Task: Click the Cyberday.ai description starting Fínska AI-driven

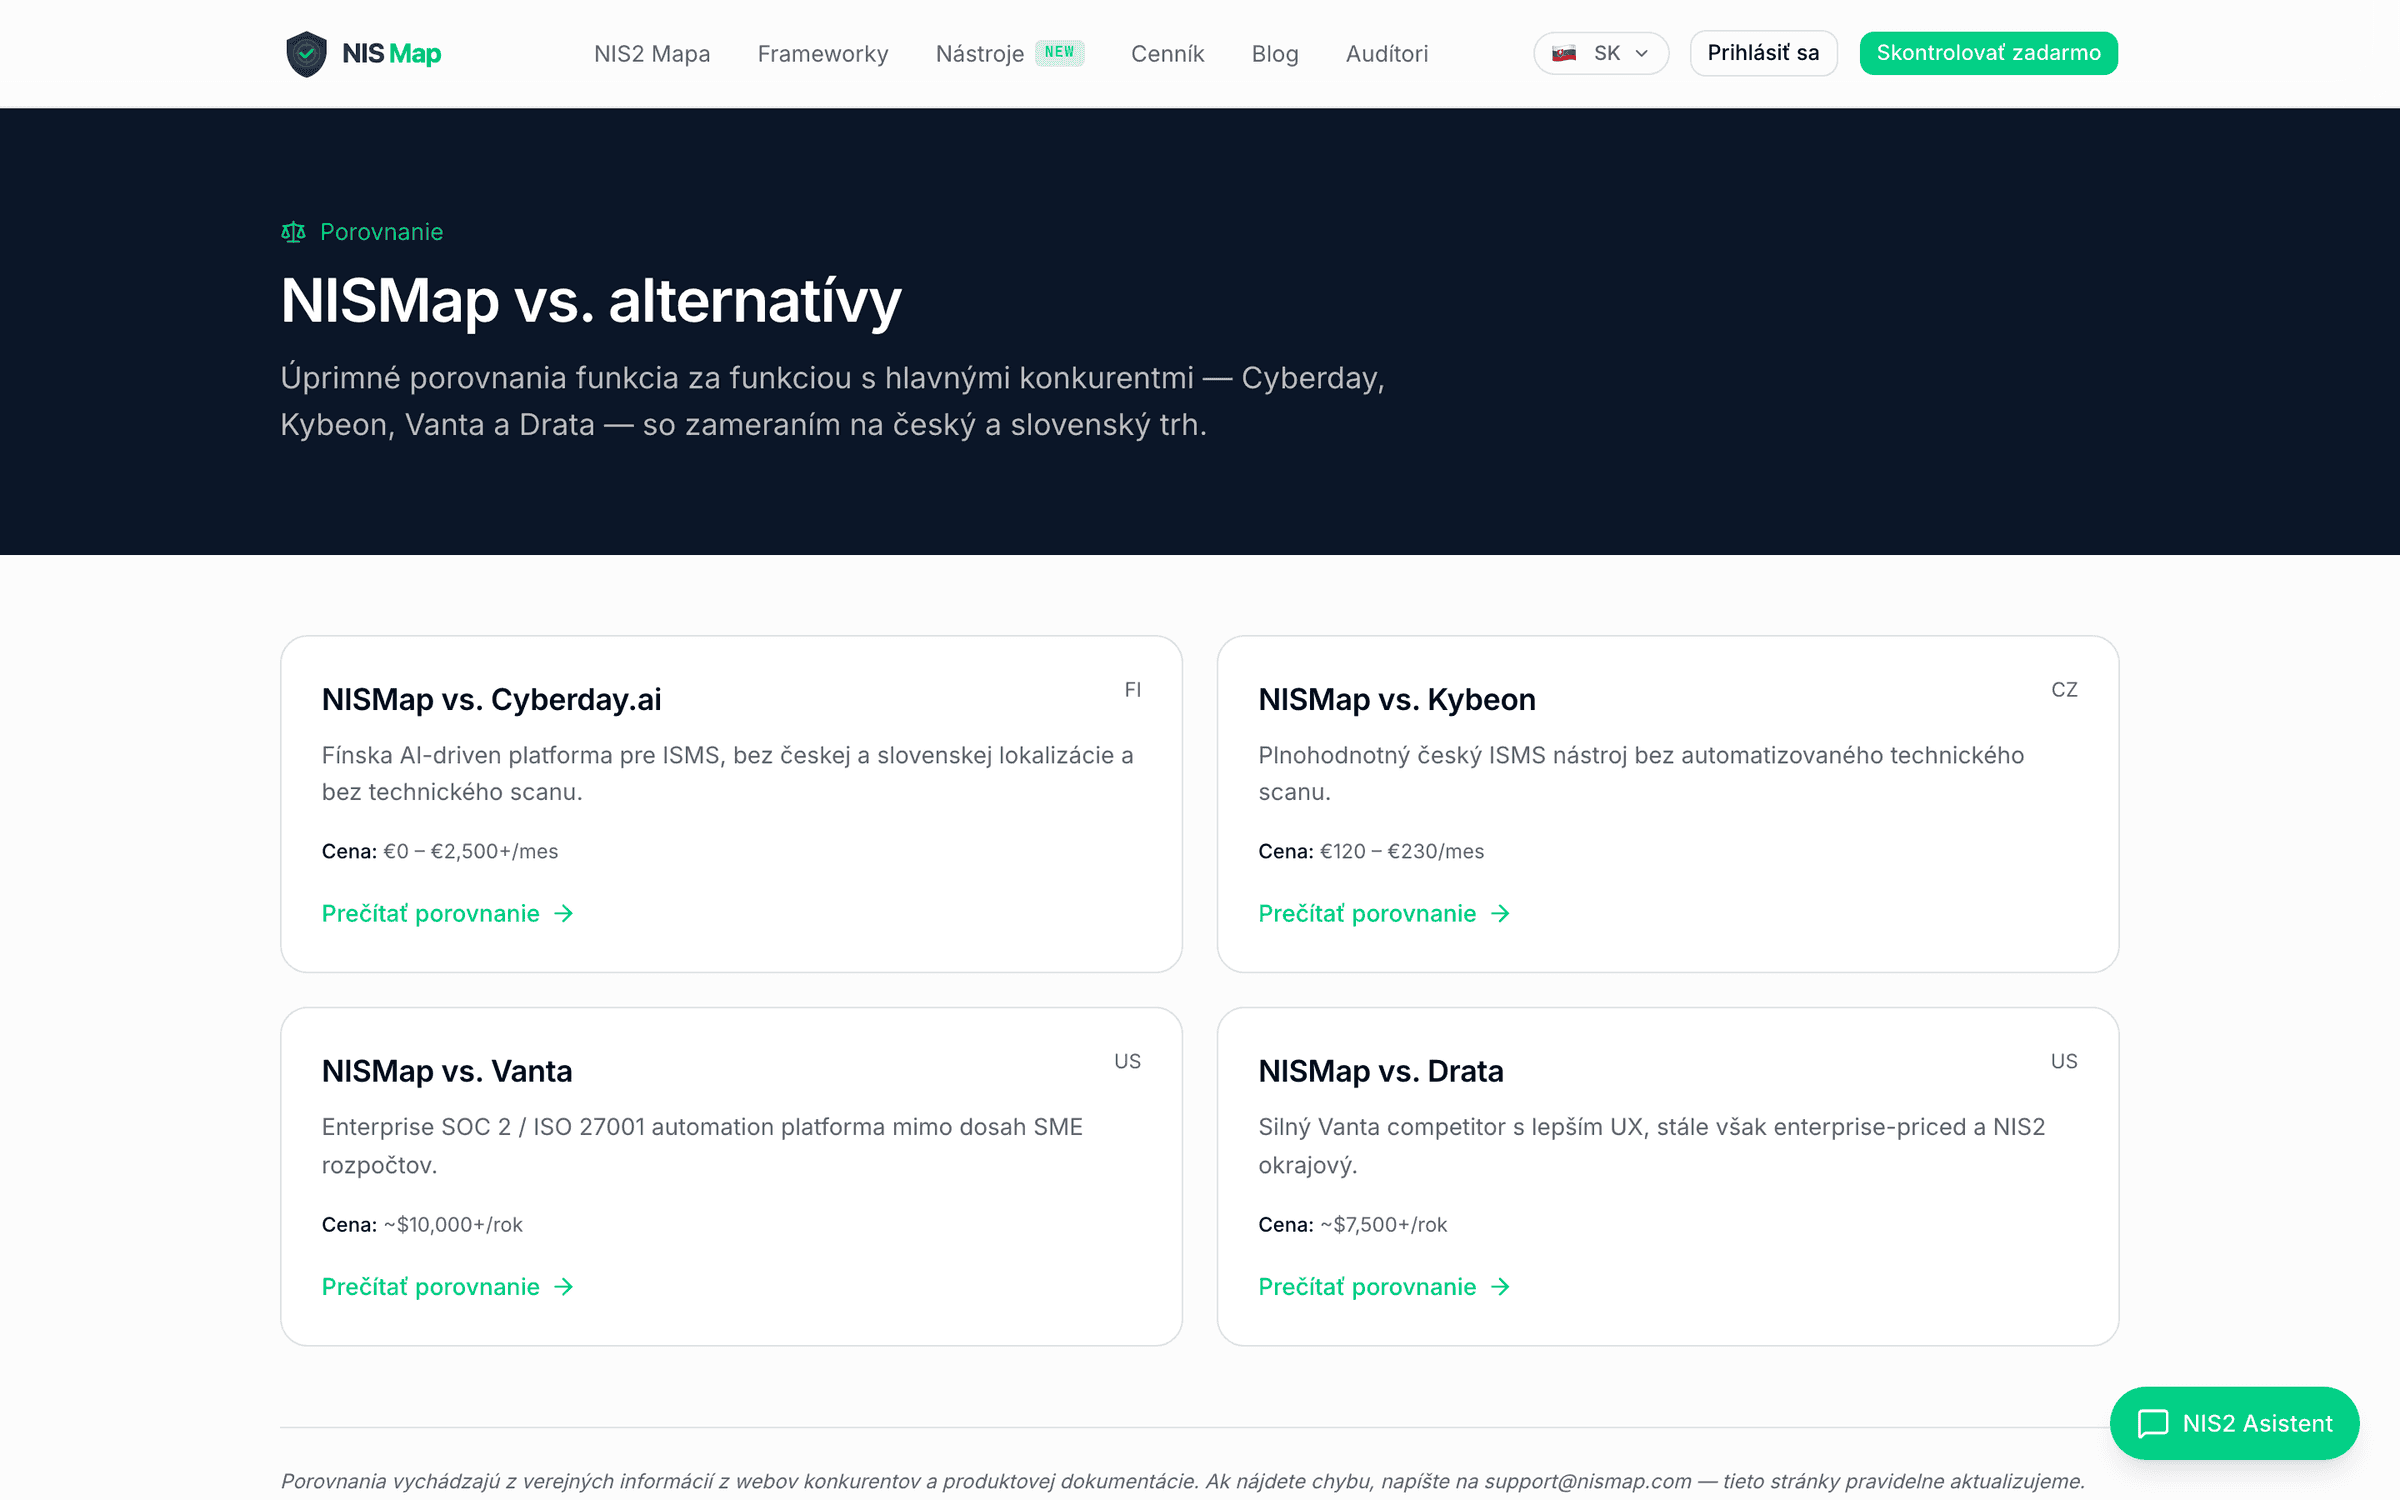Action: coord(728,773)
